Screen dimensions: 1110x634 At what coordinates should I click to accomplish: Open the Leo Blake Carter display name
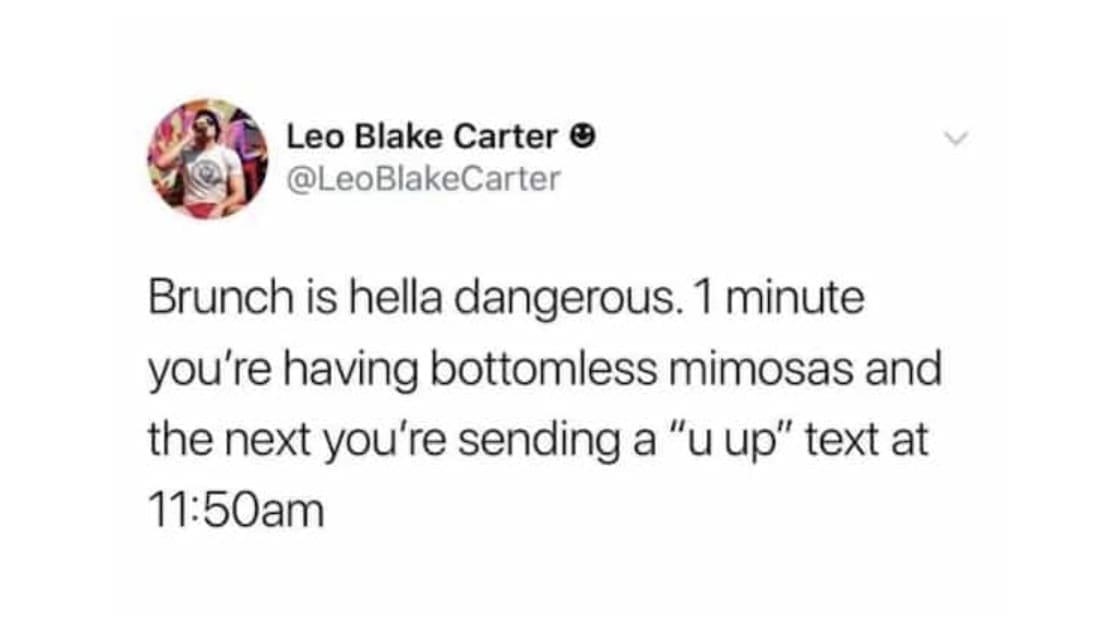pyautogui.click(x=422, y=137)
